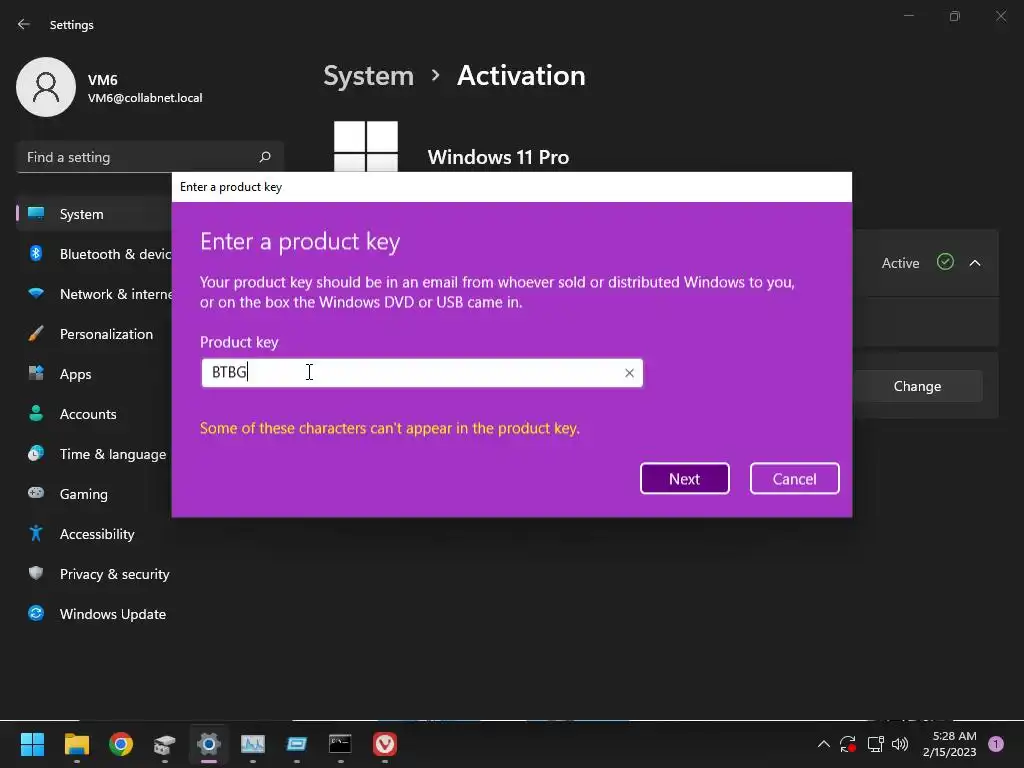Click the Apps grid icon in sidebar
Image resolution: width=1024 pixels, height=768 pixels.
[x=36, y=374]
